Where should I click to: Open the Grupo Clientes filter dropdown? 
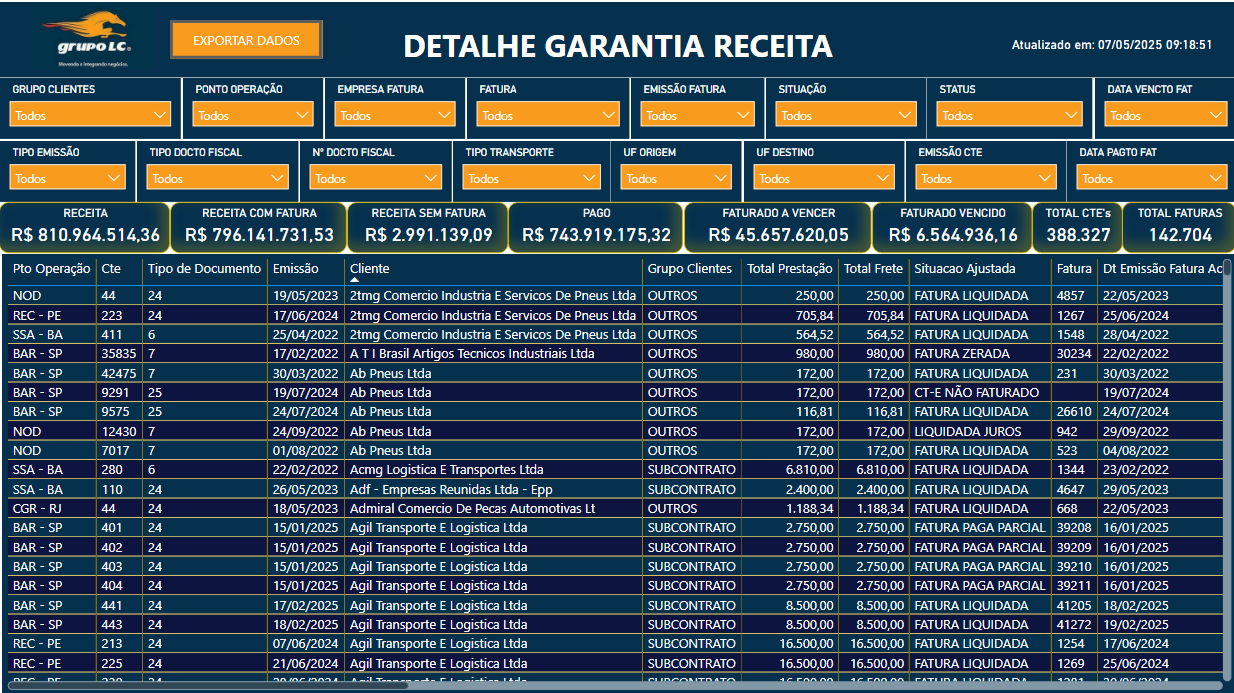pos(90,115)
